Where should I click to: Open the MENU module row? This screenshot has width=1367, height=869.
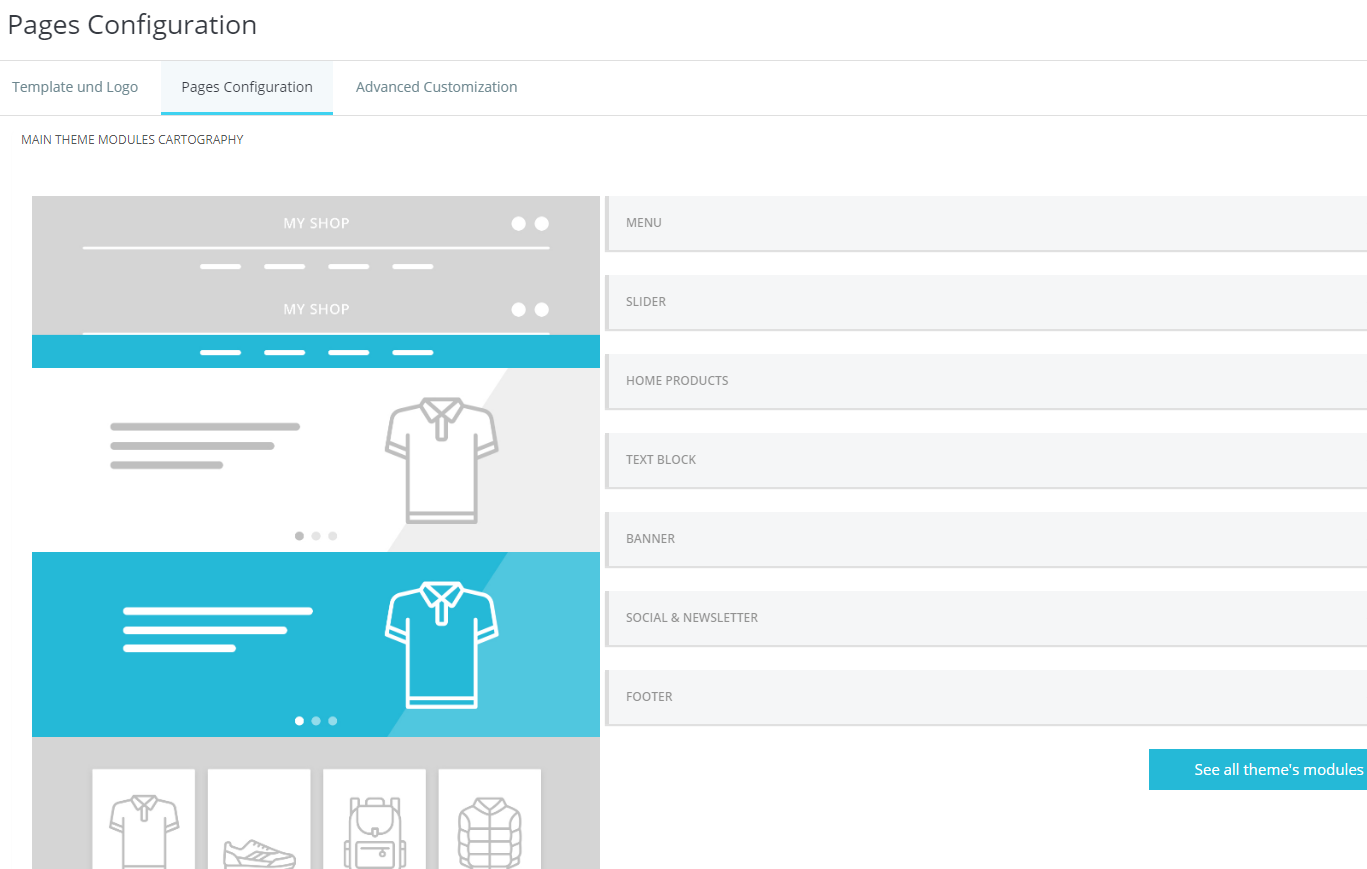point(986,223)
